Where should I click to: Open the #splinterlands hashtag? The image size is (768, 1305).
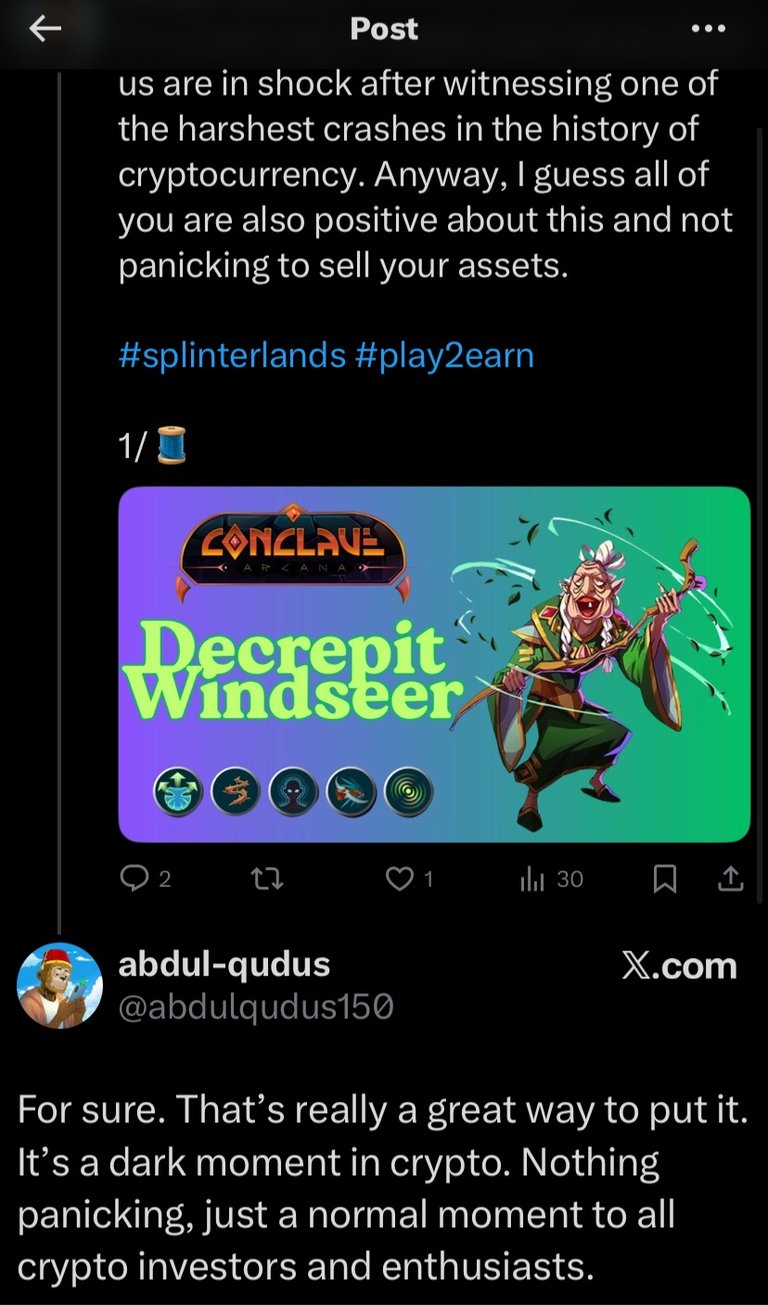(x=231, y=356)
